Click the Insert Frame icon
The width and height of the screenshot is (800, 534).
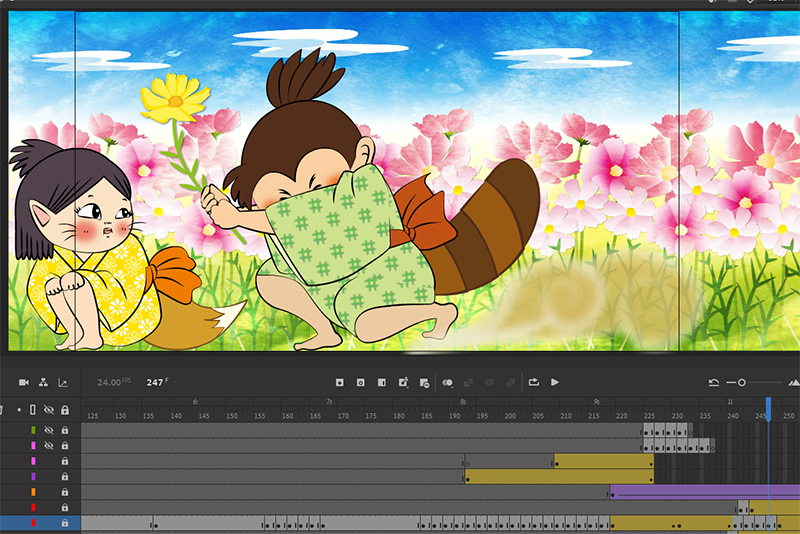[x=382, y=382]
